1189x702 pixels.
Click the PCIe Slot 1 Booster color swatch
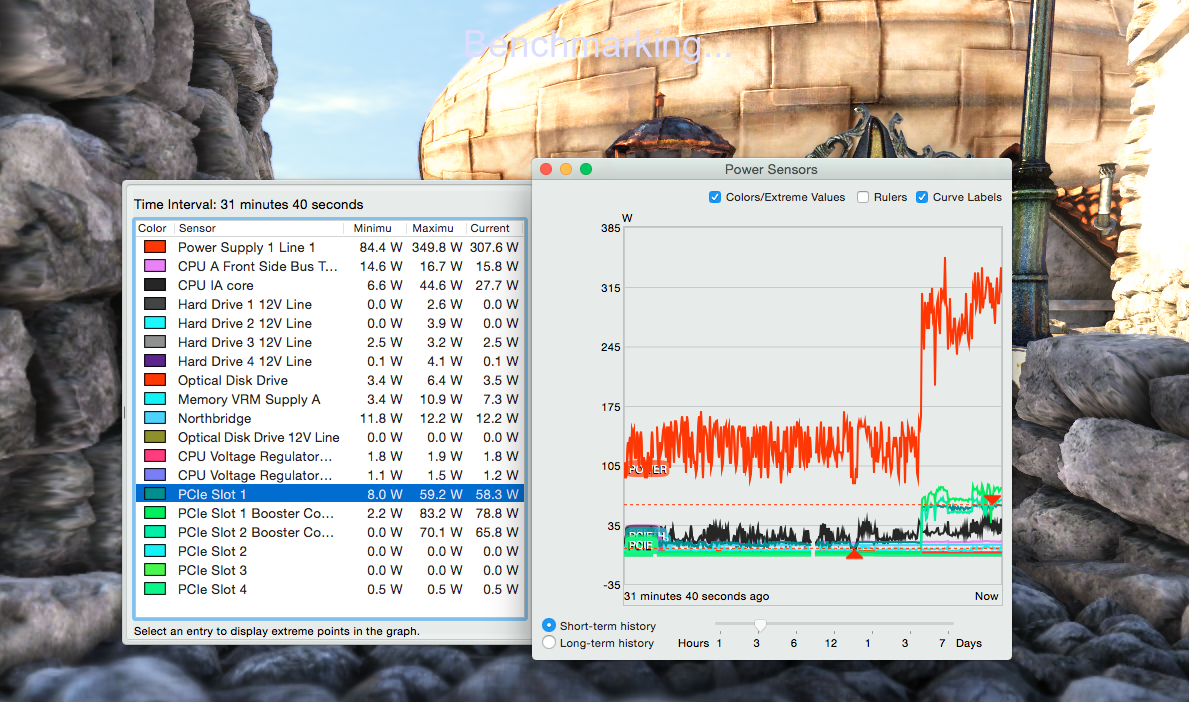pos(155,512)
